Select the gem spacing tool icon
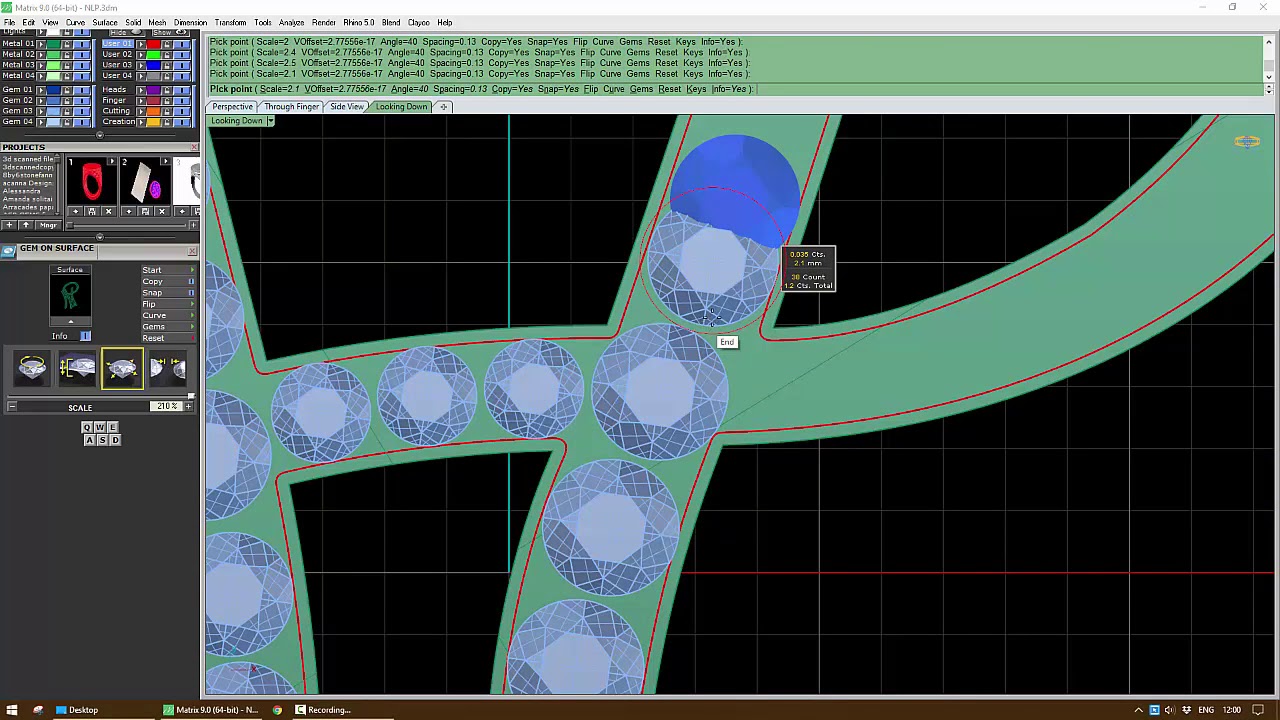The width and height of the screenshot is (1280, 720). pyautogui.click(x=168, y=368)
